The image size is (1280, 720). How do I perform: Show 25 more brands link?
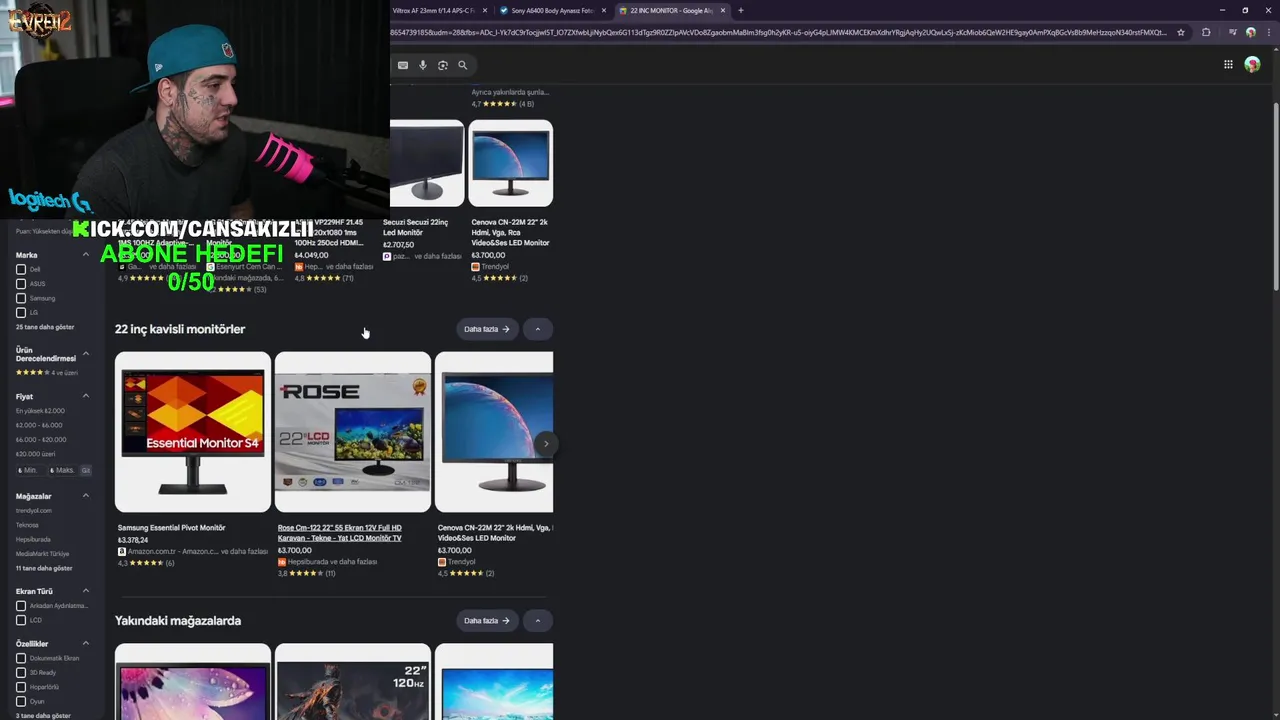click(x=45, y=327)
